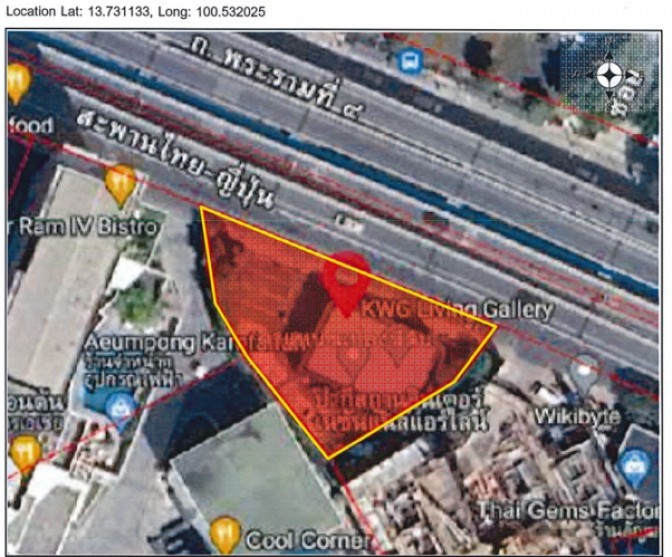The height and width of the screenshot is (557, 672).
Task: Click the compass icon on the map
Action: [x=609, y=76]
